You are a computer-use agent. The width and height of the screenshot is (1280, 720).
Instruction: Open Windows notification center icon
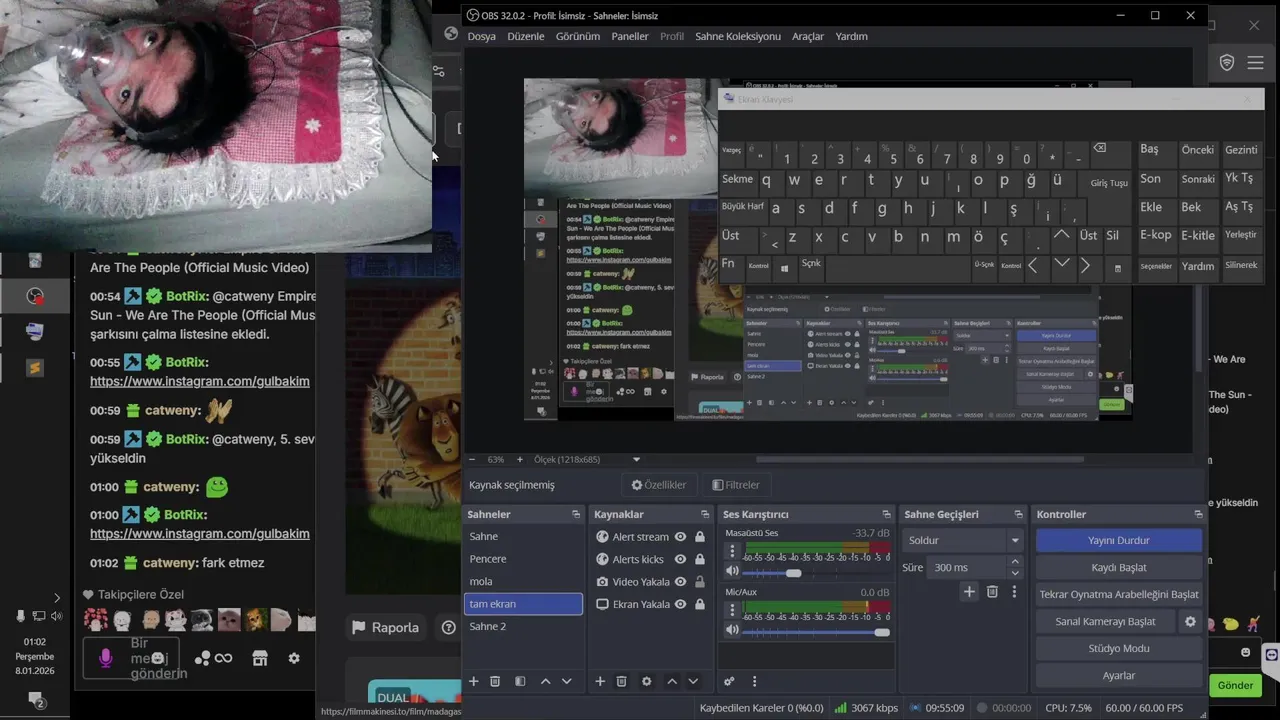click(35, 699)
